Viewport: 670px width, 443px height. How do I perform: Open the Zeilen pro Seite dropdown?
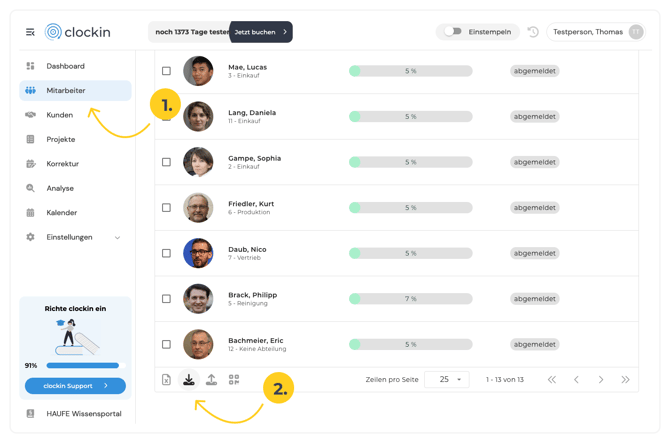(x=447, y=379)
